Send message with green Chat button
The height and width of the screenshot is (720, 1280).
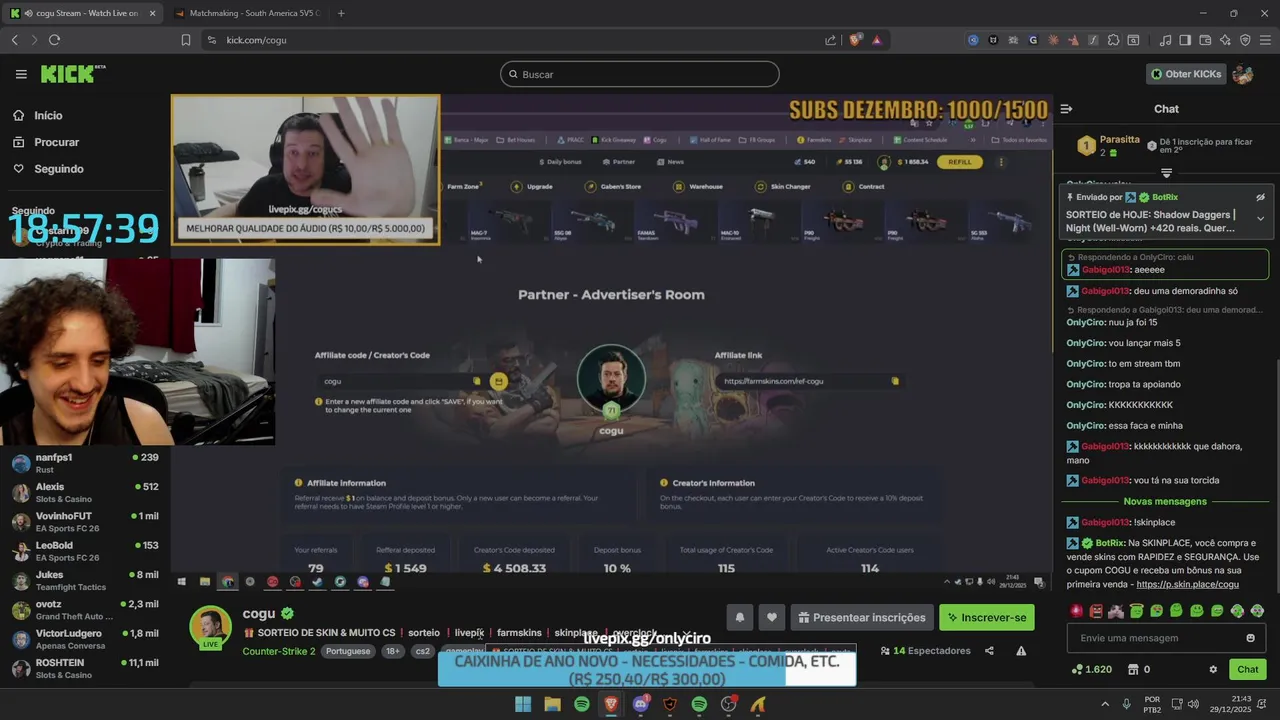coord(1247,669)
